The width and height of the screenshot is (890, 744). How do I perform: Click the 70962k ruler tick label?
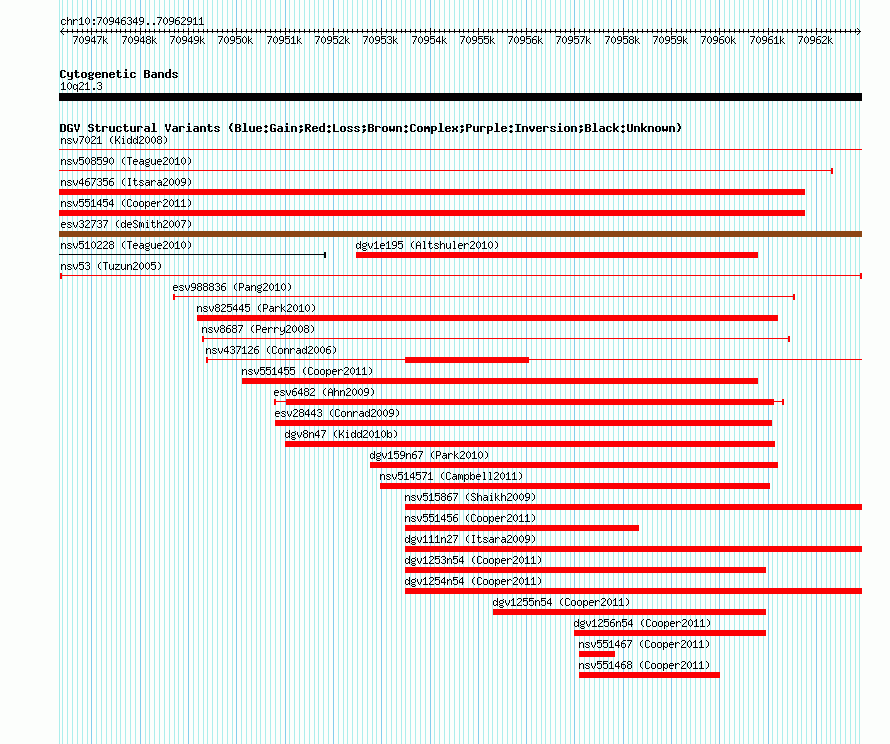(x=815, y=40)
